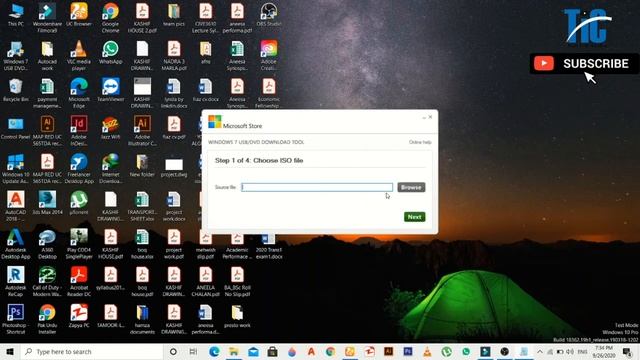Launch Zapya PC desktop shortcut

79,316
